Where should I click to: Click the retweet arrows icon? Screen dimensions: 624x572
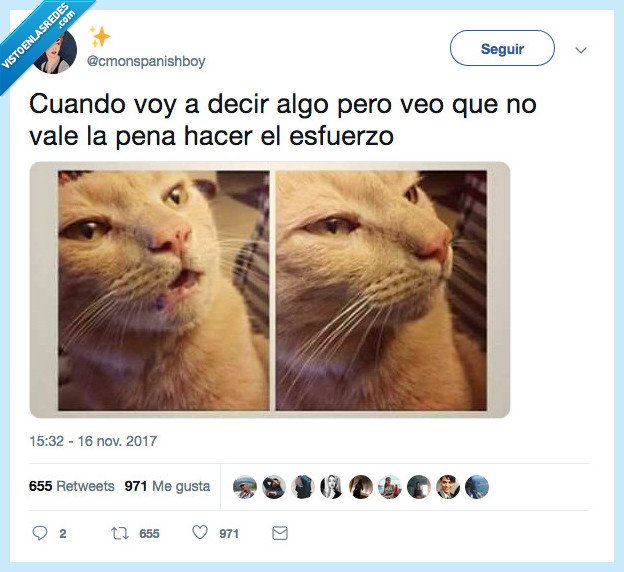[119, 533]
